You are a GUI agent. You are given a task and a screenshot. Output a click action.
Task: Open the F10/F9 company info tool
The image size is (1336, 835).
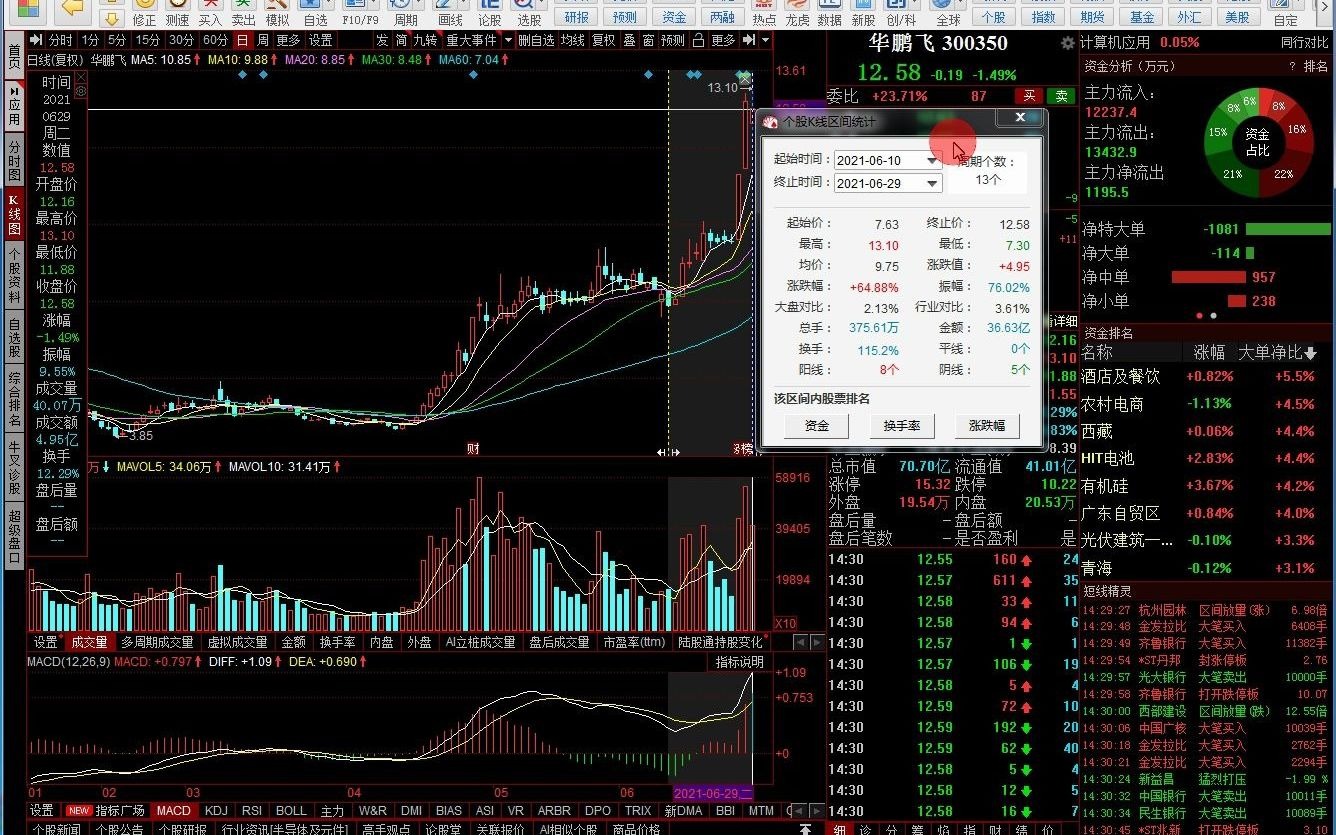[x=359, y=12]
